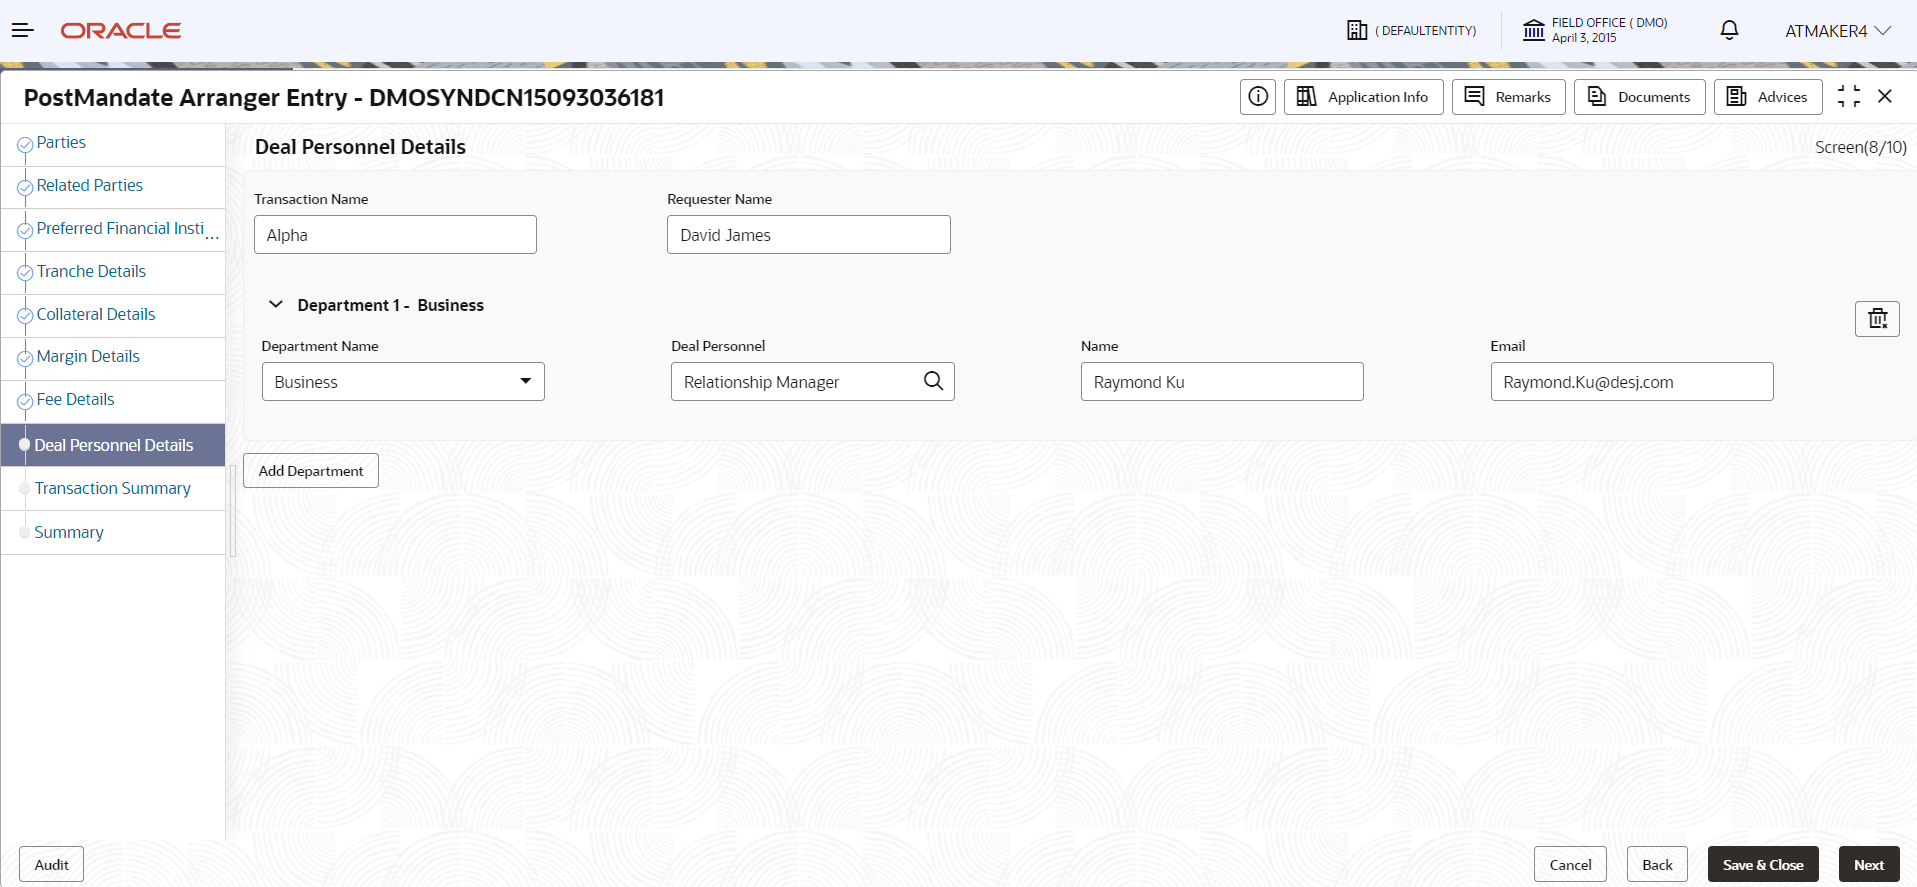Open the Remarks panel
Viewport: 1917px width, 887px height.
[x=1508, y=97]
